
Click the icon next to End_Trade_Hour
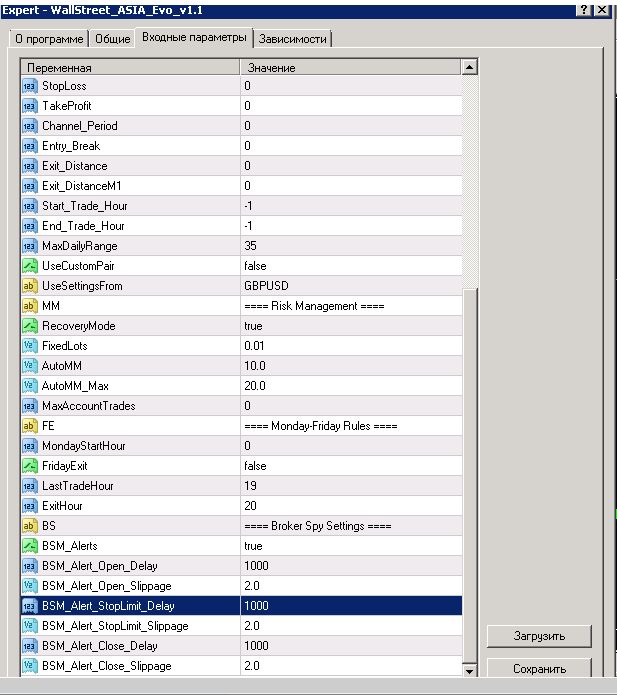30,226
